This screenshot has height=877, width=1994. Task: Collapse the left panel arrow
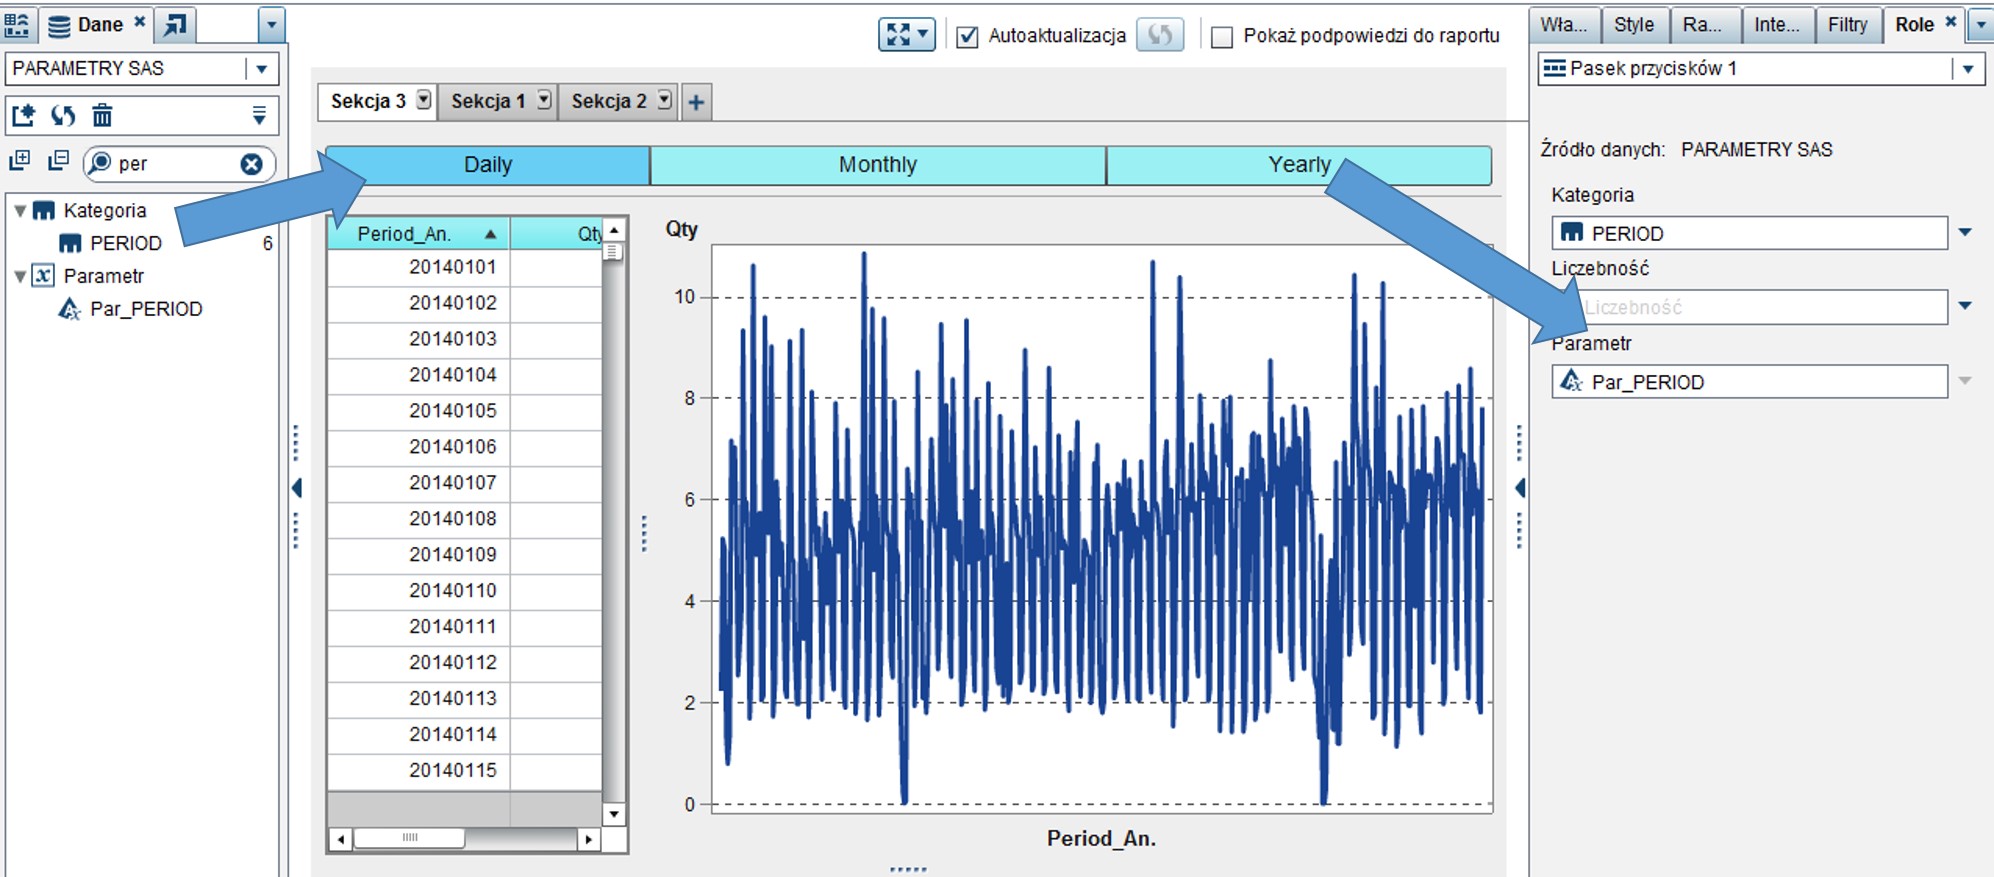click(296, 488)
